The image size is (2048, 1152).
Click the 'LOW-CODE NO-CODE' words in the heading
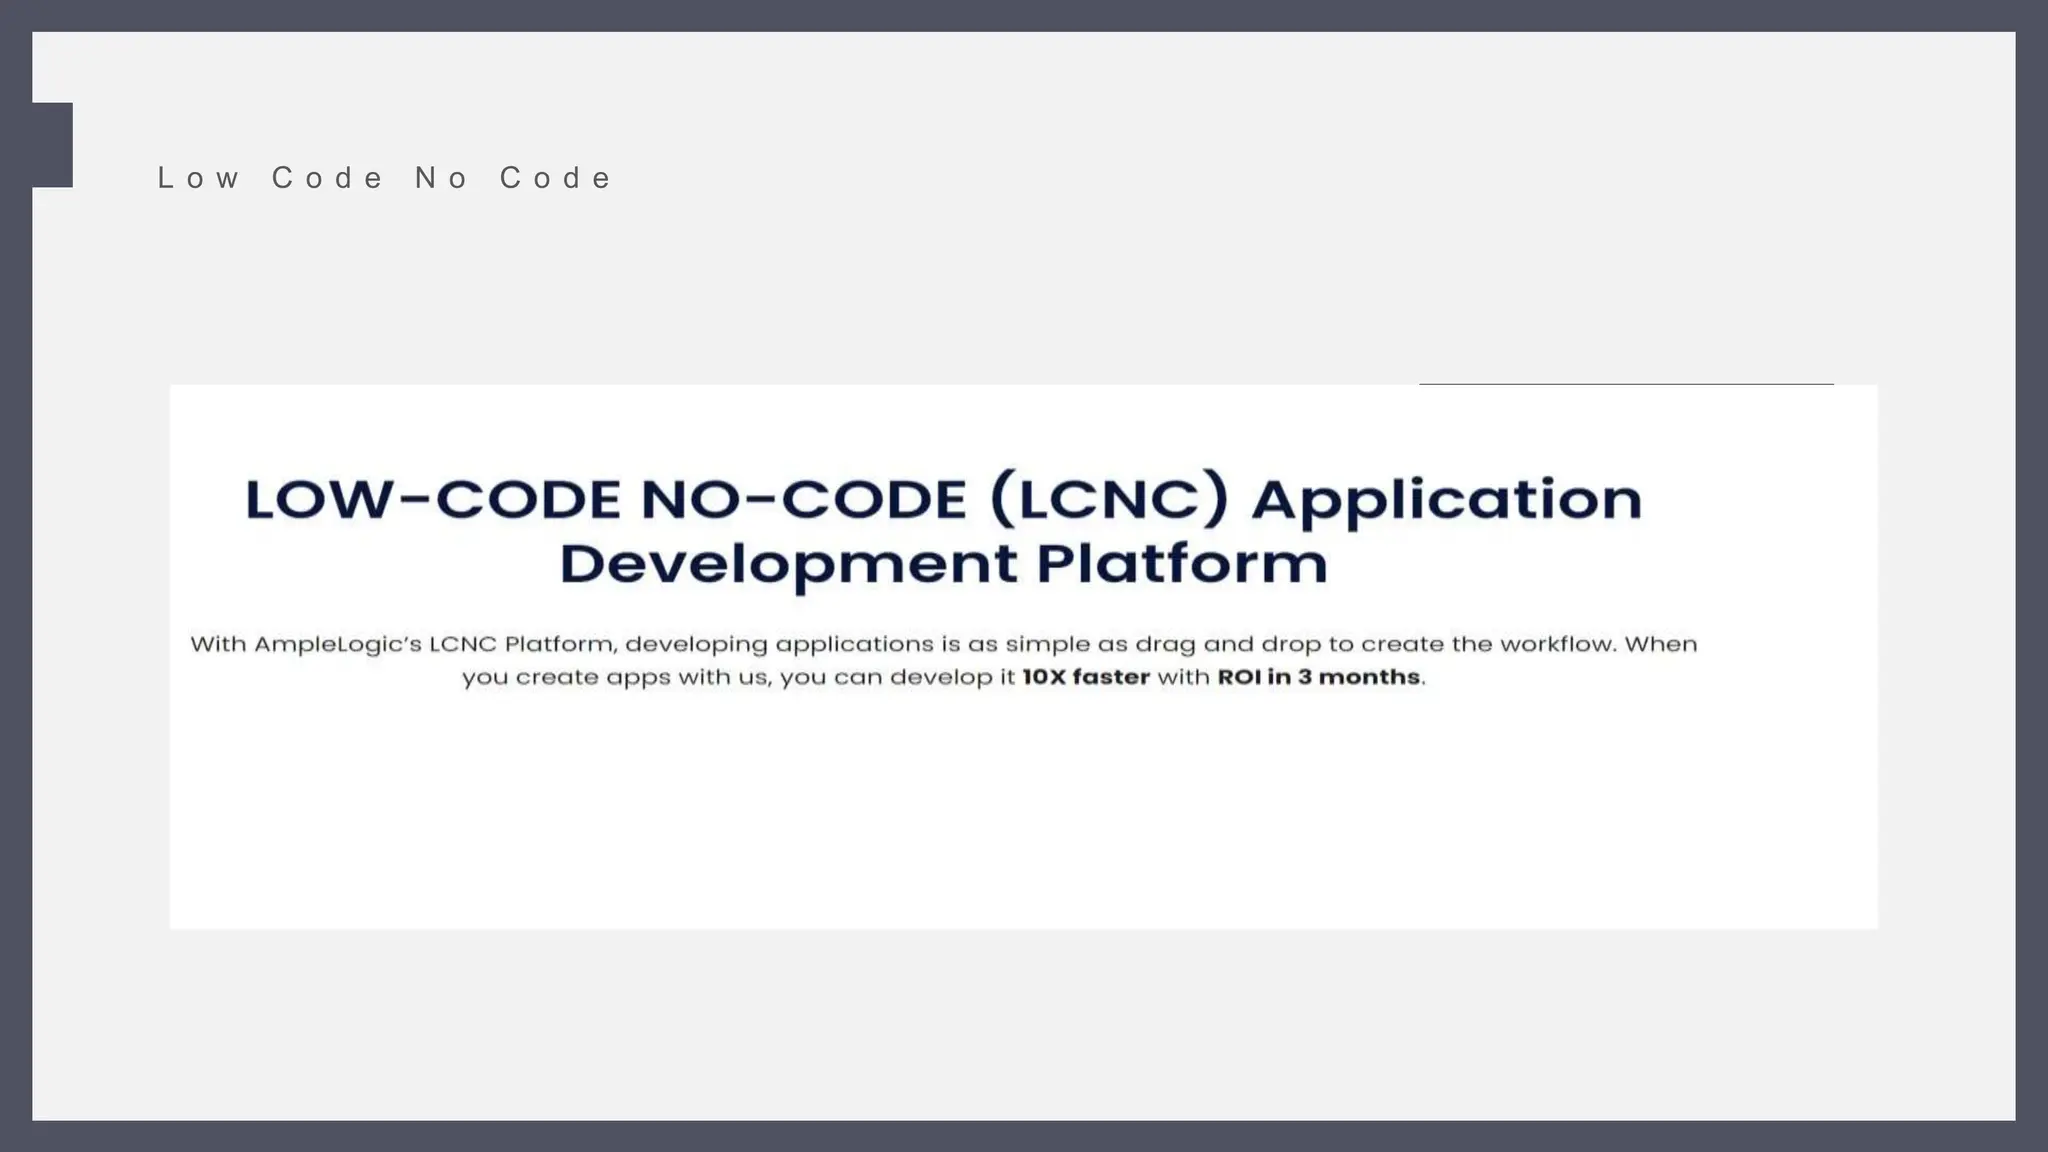[x=605, y=500]
